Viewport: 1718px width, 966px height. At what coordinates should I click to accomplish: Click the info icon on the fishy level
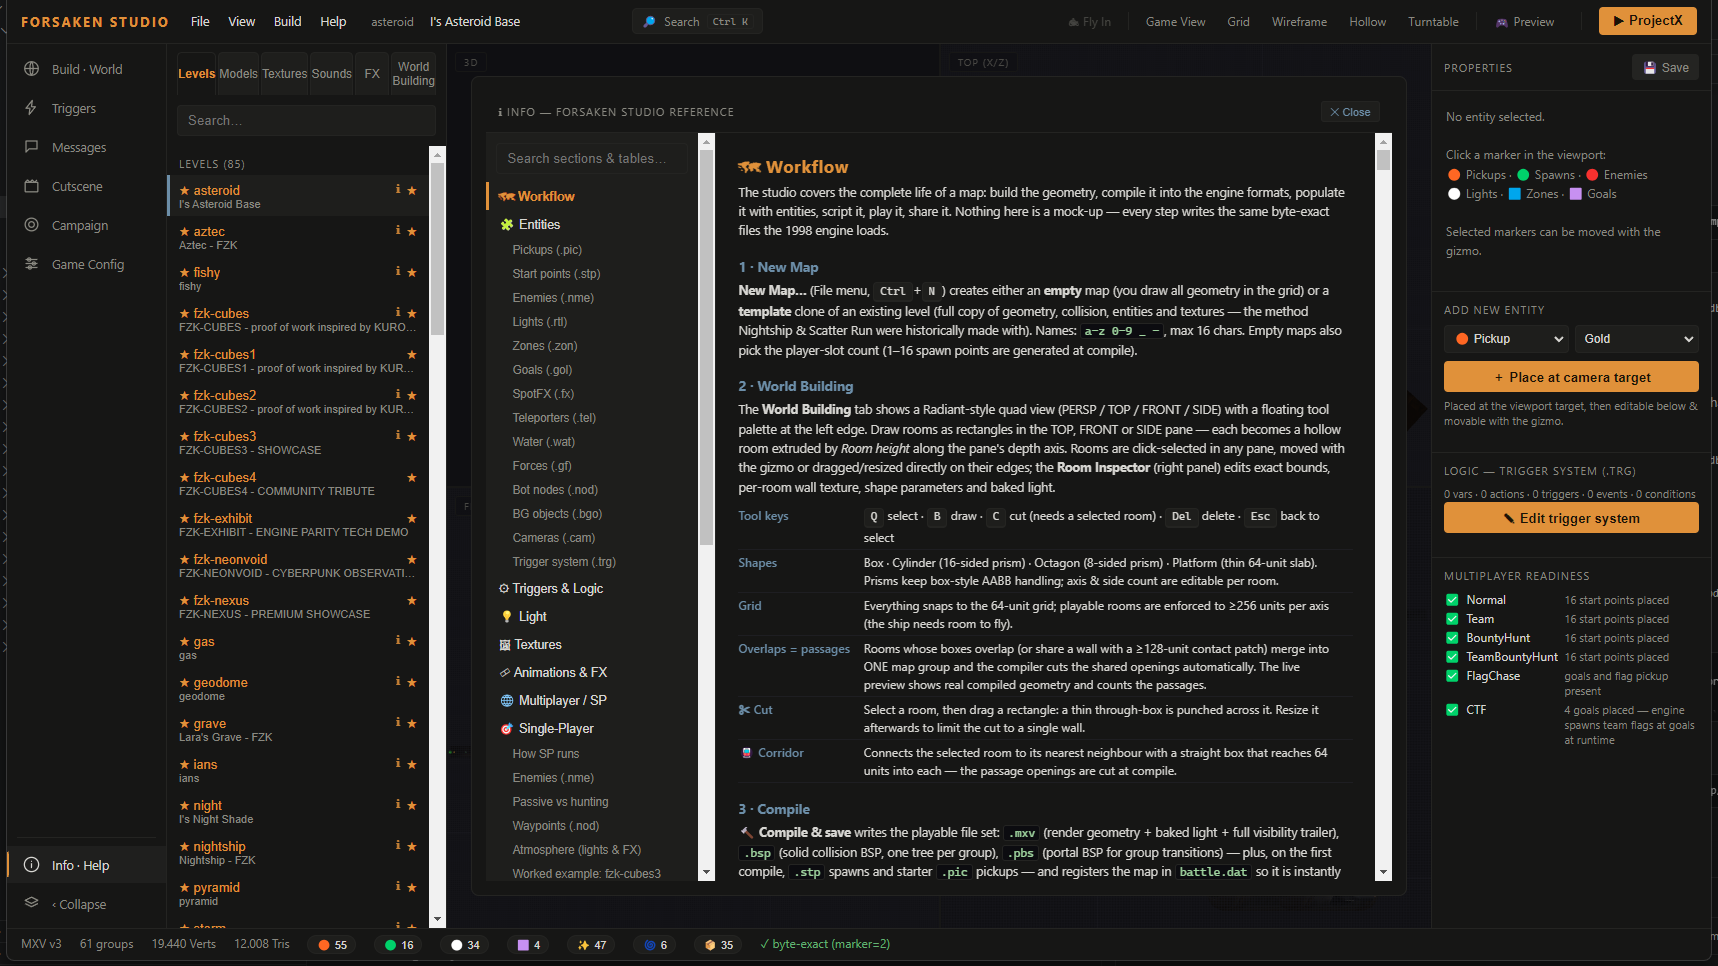point(398,271)
